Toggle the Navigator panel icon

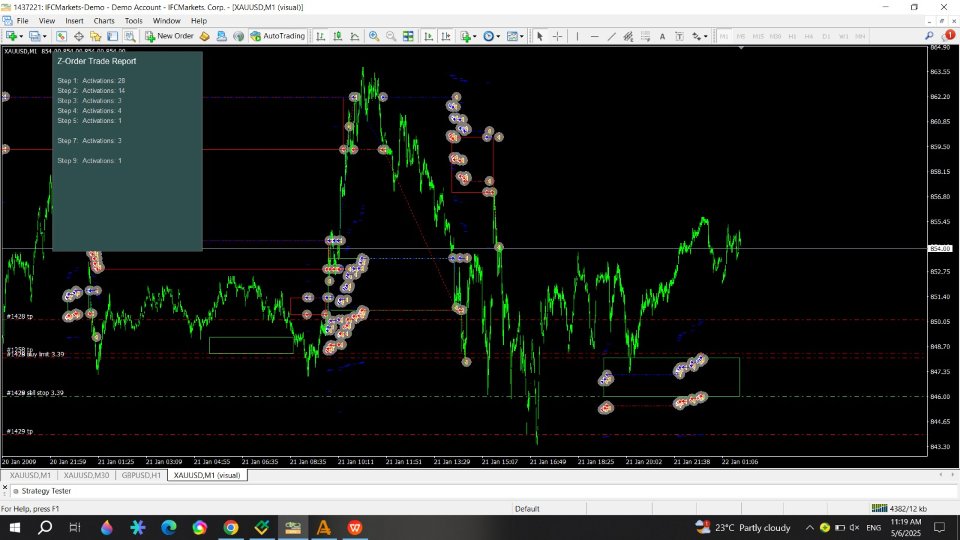(96, 36)
